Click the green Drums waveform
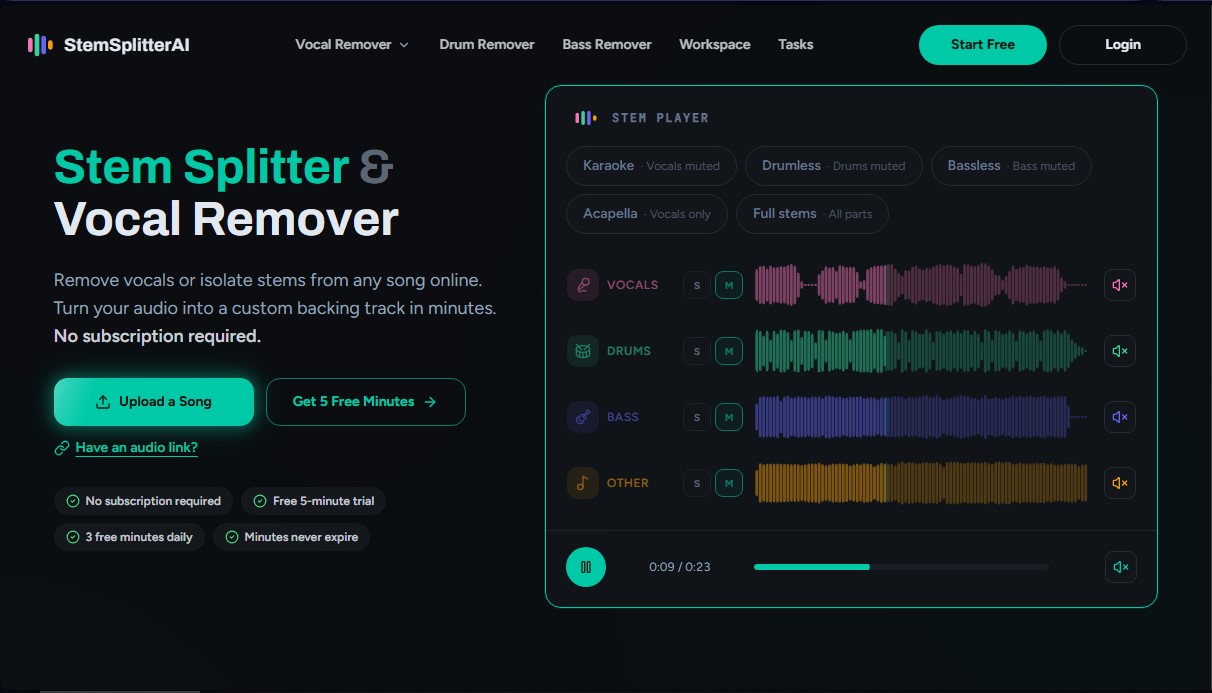Screen dimensions: 1212x693 point(921,351)
